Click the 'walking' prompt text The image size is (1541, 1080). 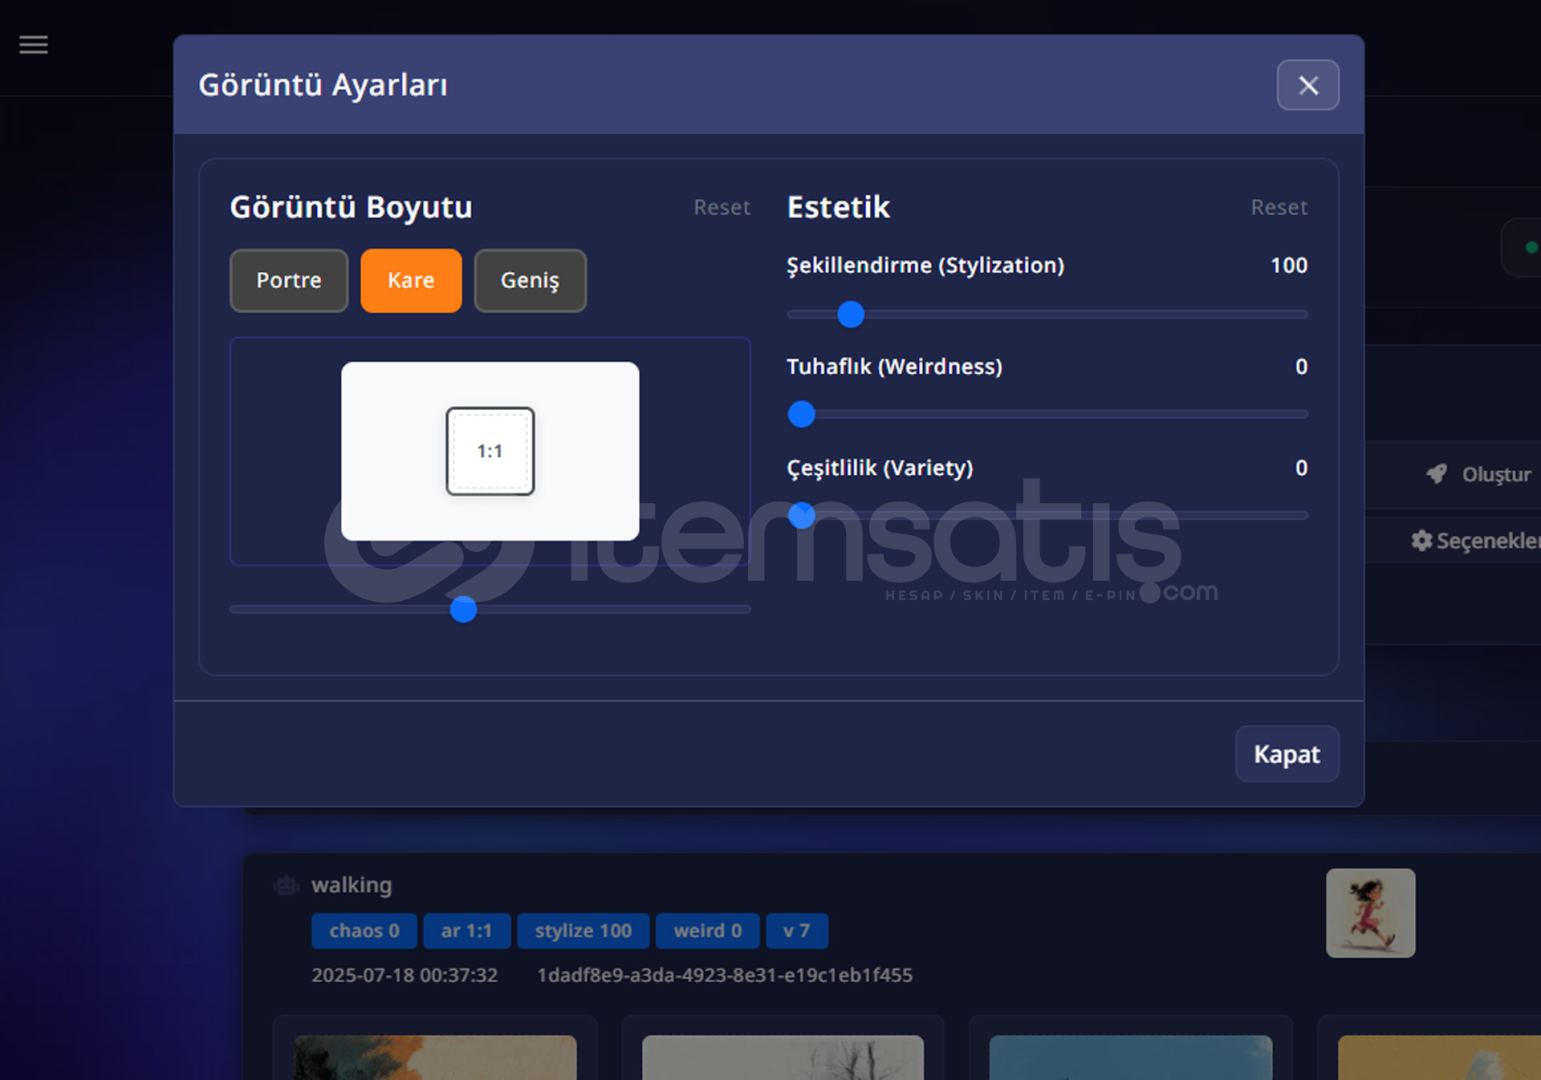pos(352,885)
